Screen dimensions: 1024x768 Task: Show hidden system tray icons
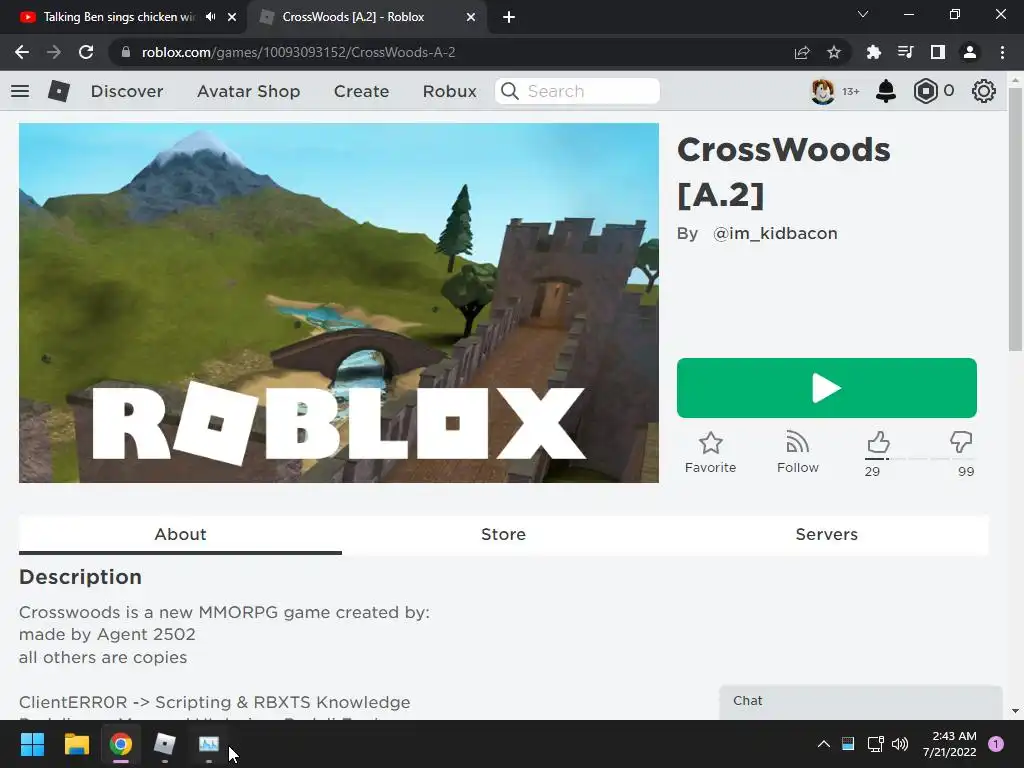(x=824, y=744)
